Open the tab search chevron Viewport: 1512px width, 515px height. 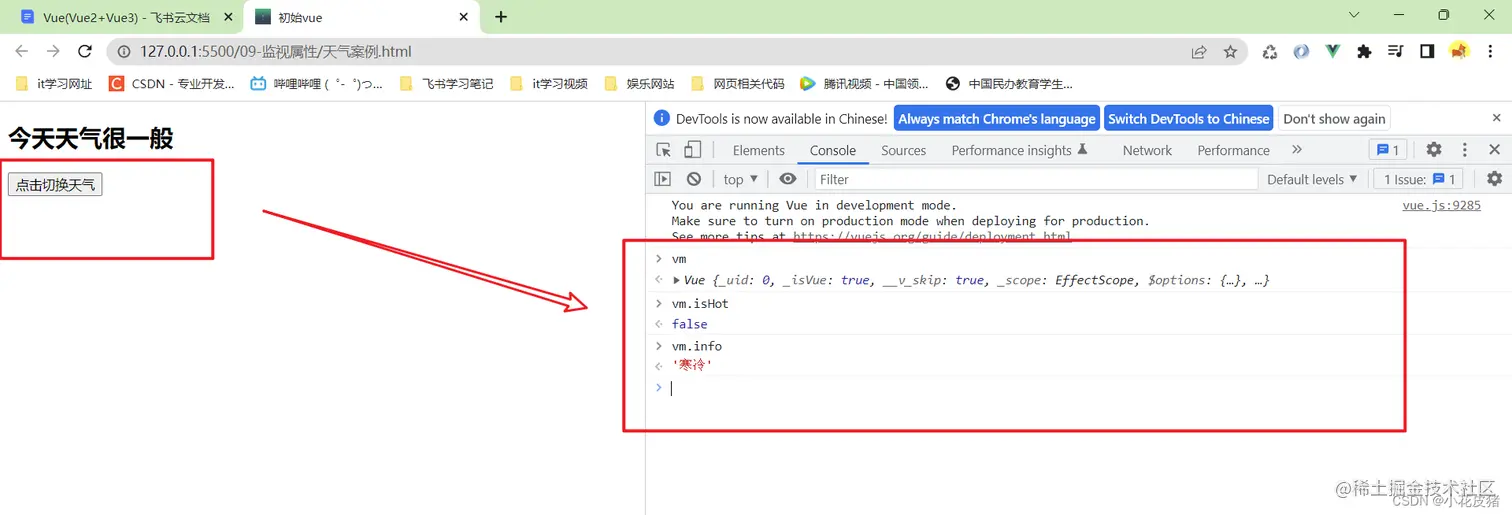pos(1355,15)
